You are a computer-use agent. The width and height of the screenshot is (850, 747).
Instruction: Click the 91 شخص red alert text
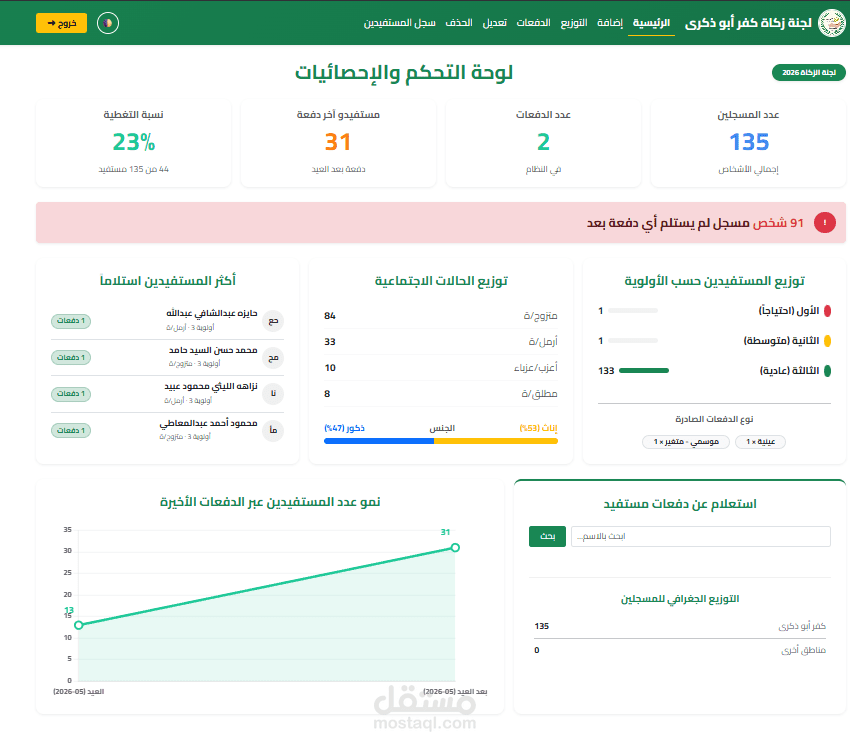(x=778, y=223)
